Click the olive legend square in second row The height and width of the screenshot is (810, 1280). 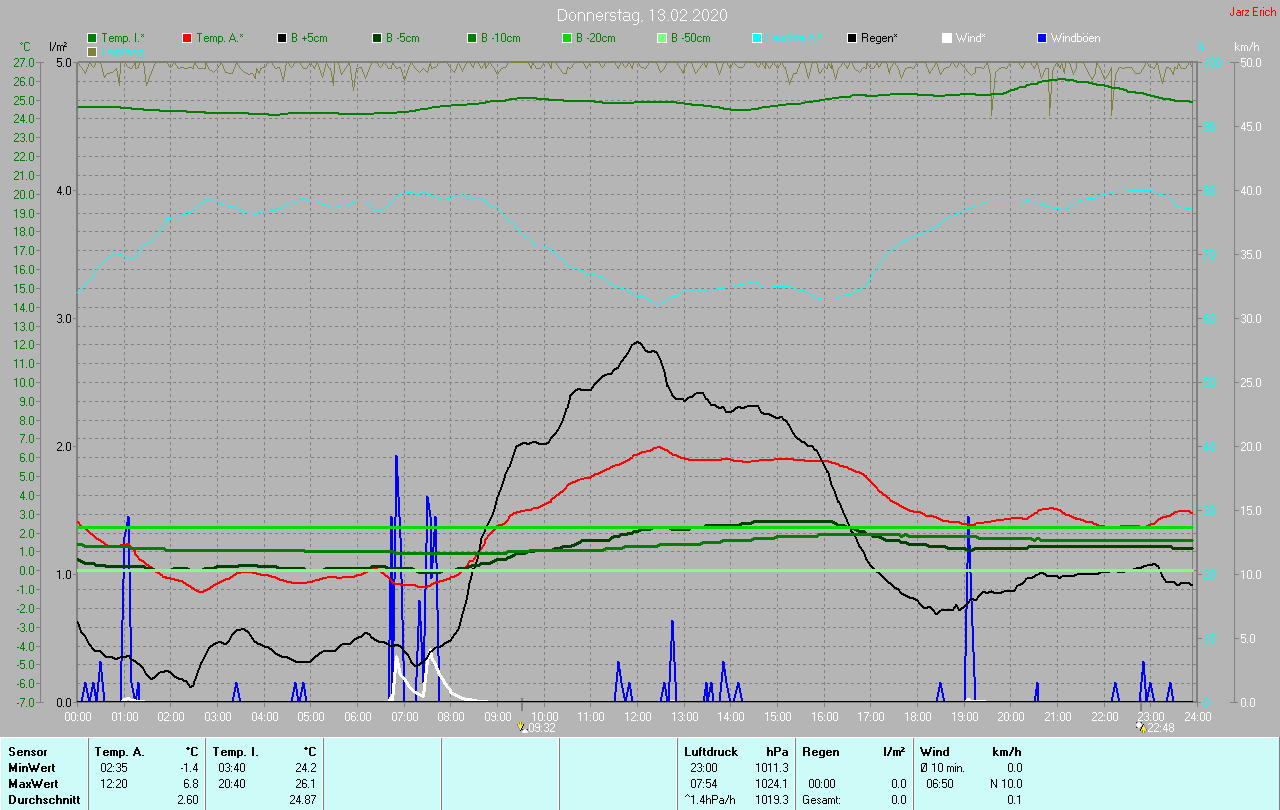[x=93, y=51]
